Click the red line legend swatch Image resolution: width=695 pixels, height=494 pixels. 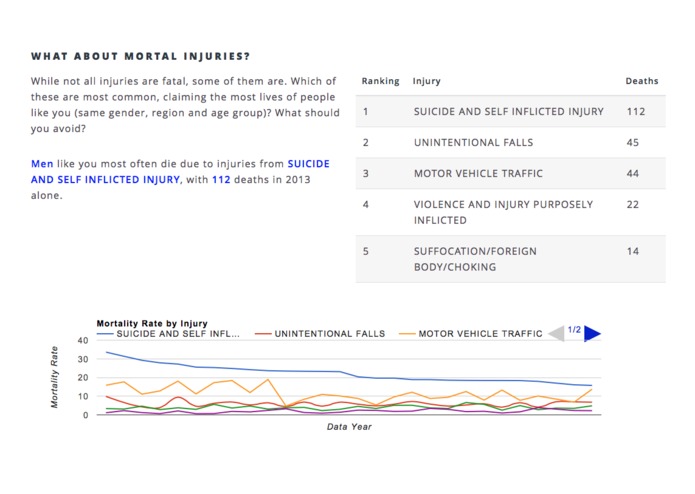pyautogui.click(x=263, y=334)
